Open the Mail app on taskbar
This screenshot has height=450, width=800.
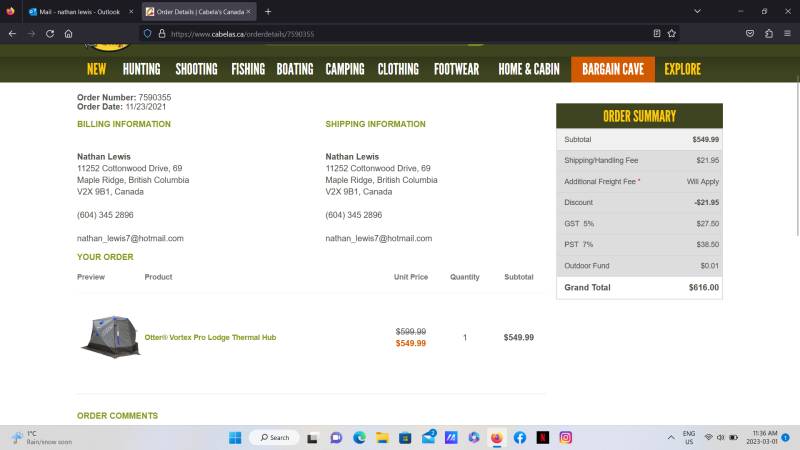click(x=428, y=438)
